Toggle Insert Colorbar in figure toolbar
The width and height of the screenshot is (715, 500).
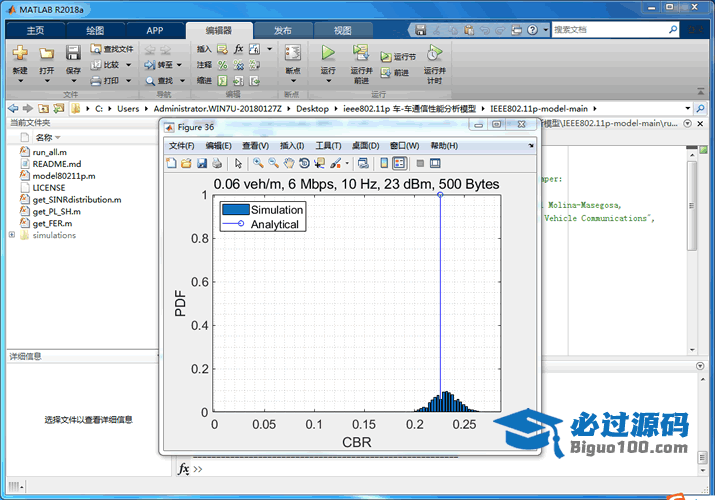coord(384,163)
